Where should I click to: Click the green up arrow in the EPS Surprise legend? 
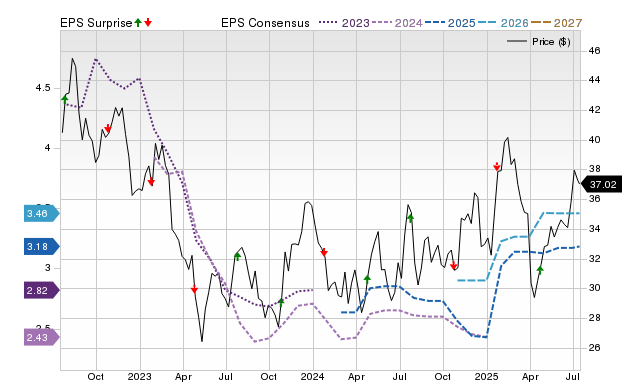click(138, 23)
